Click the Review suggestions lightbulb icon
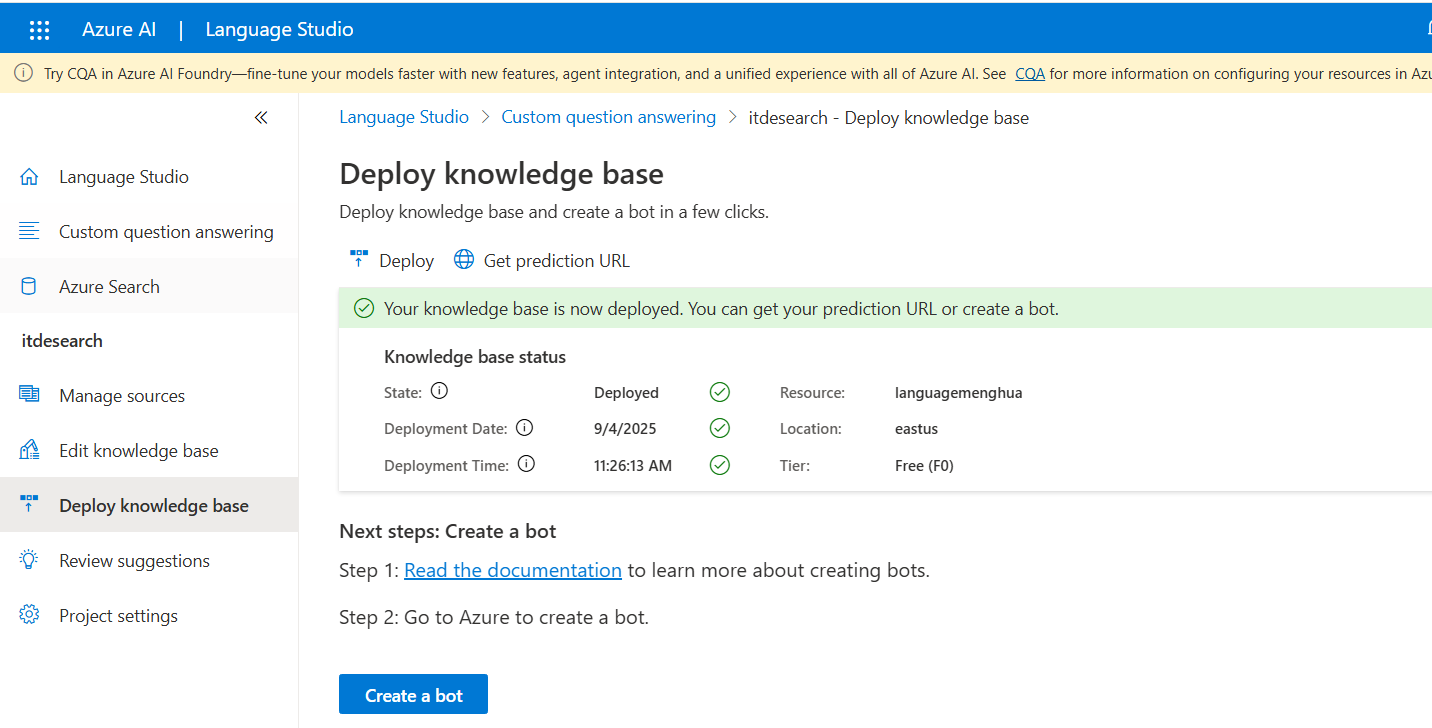Screen dimensions: 1432x728 29,560
